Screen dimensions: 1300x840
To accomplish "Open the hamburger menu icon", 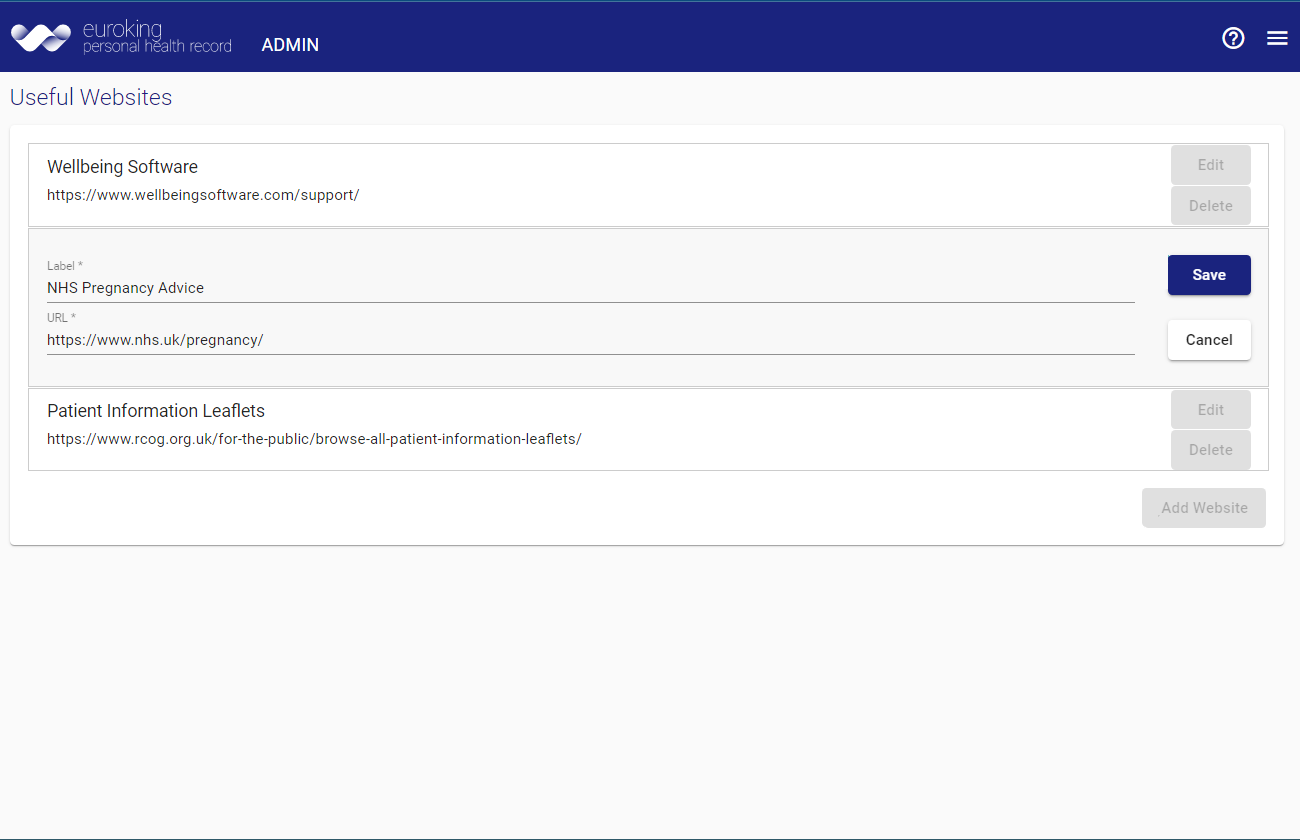I will (1277, 38).
